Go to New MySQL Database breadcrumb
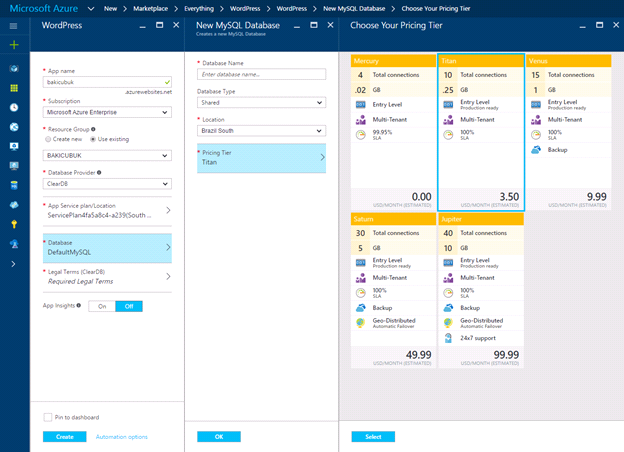This screenshot has height=452, width=624. pyautogui.click(x=354, y=9)
